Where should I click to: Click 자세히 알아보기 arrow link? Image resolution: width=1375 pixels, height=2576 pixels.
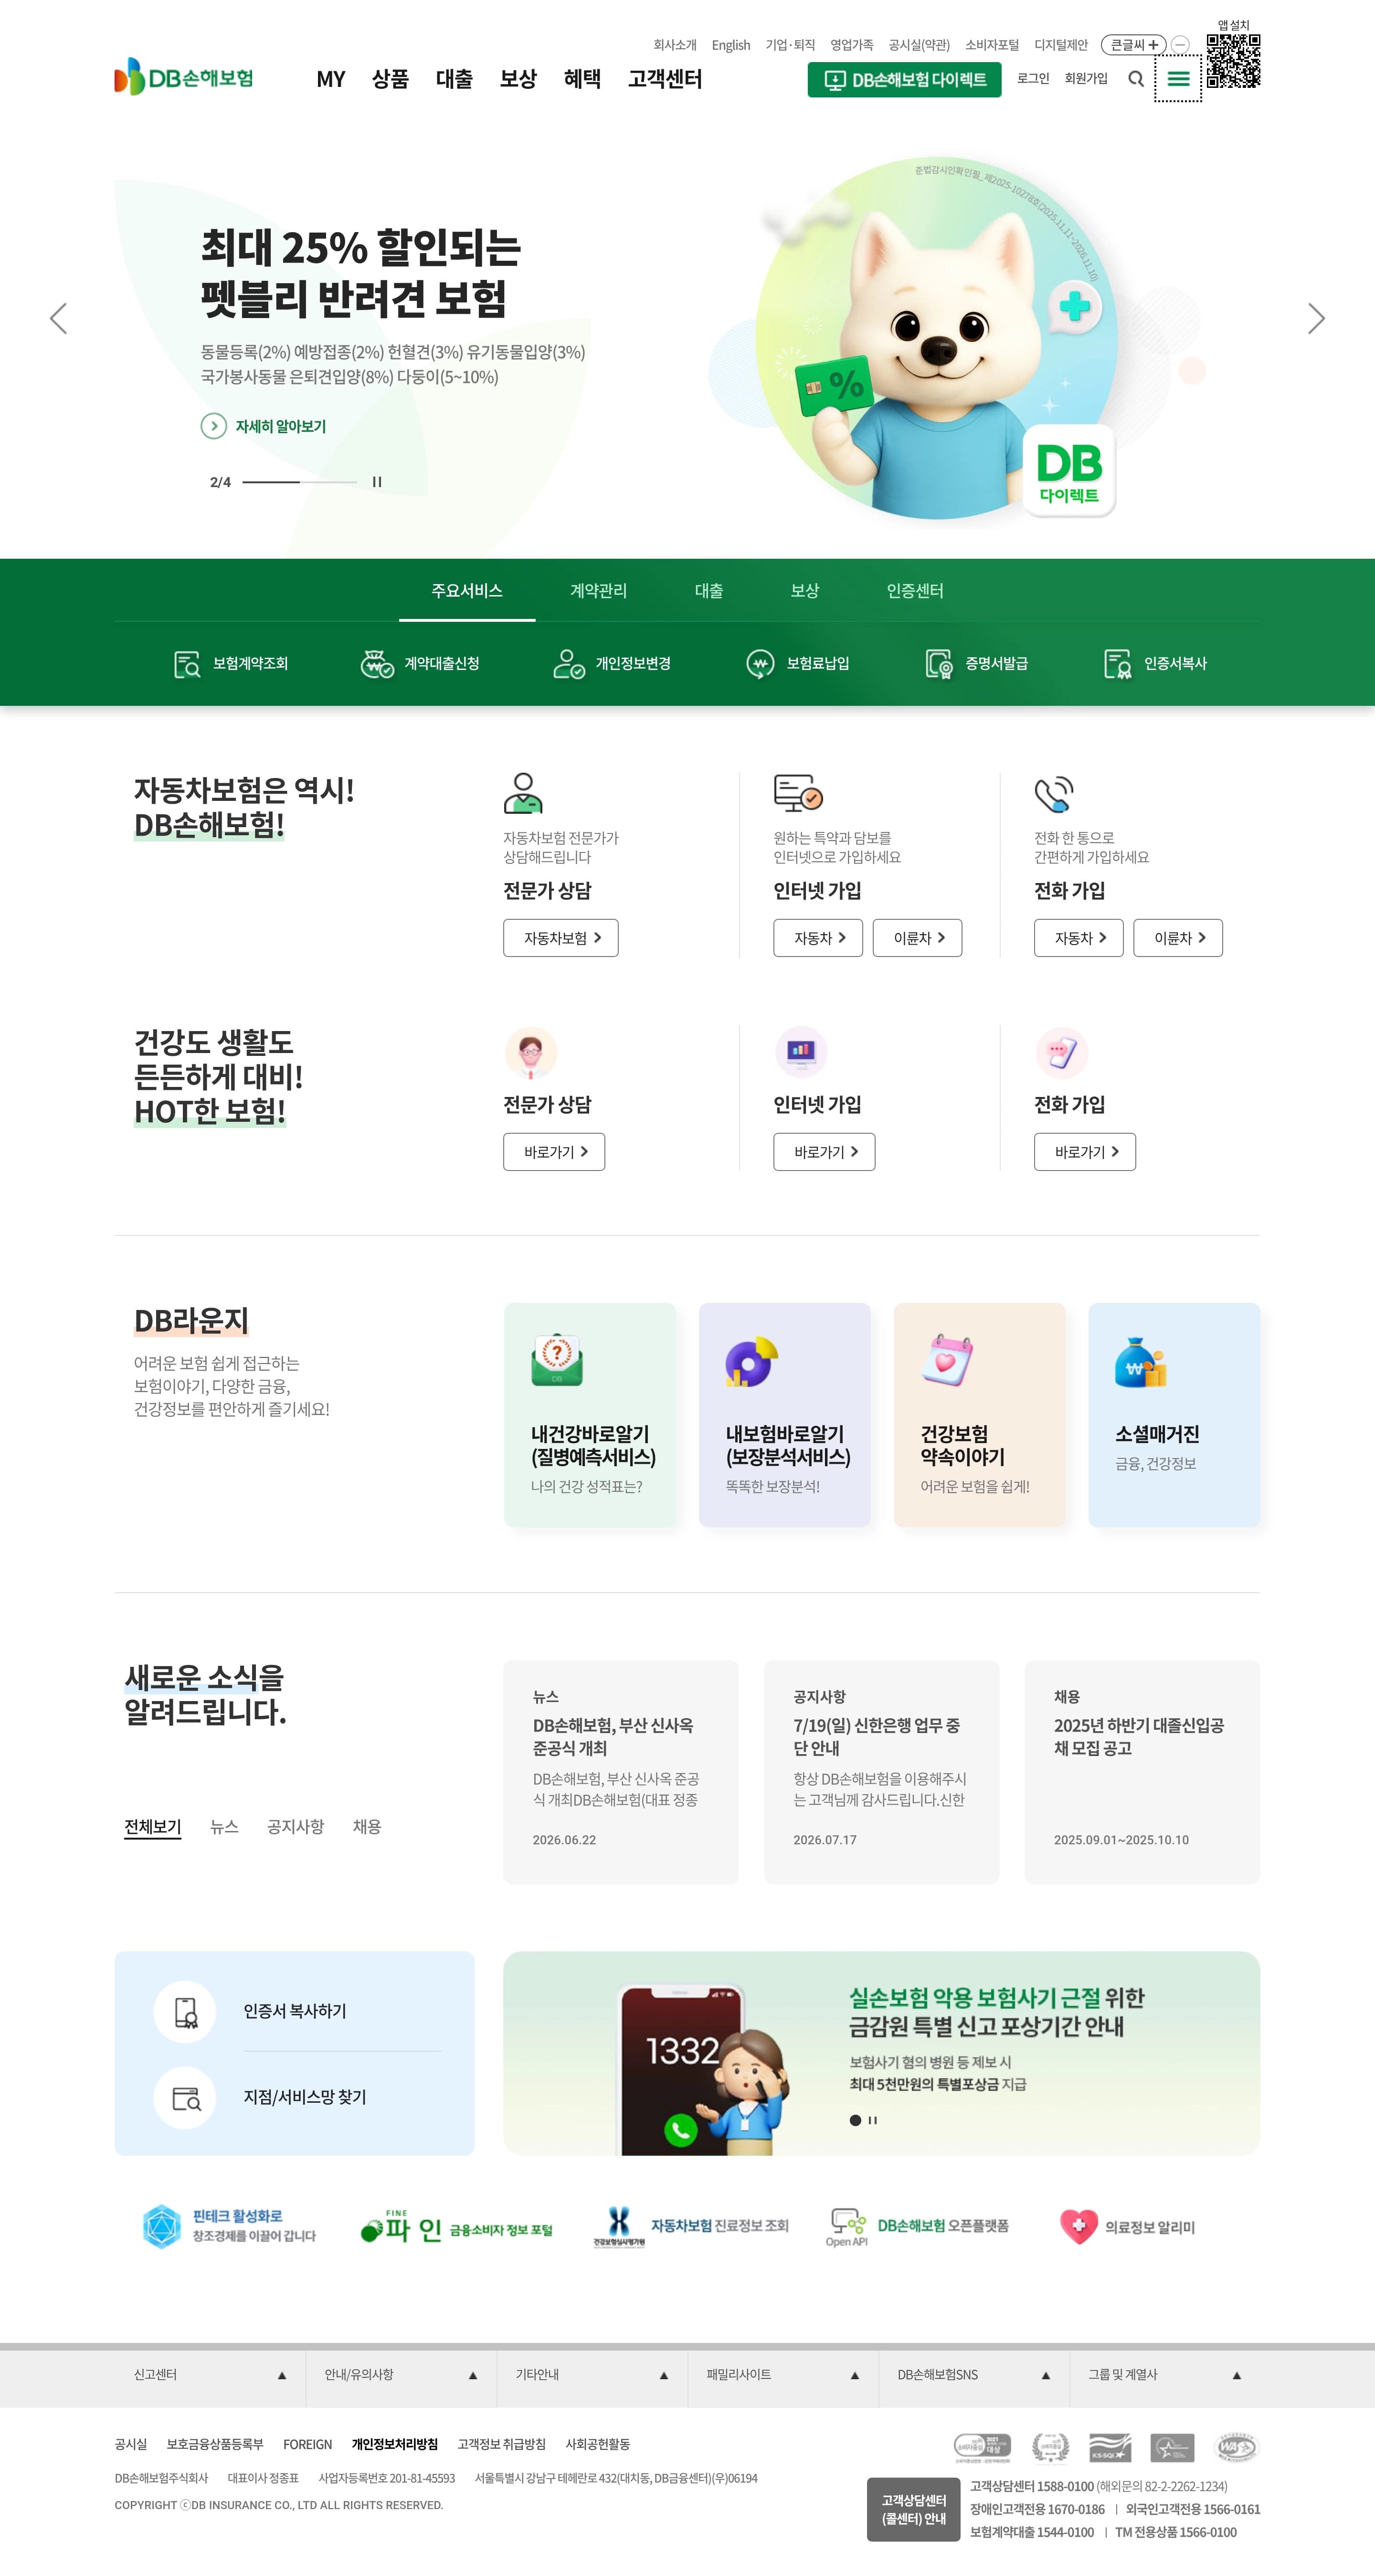tap(263, 426)
